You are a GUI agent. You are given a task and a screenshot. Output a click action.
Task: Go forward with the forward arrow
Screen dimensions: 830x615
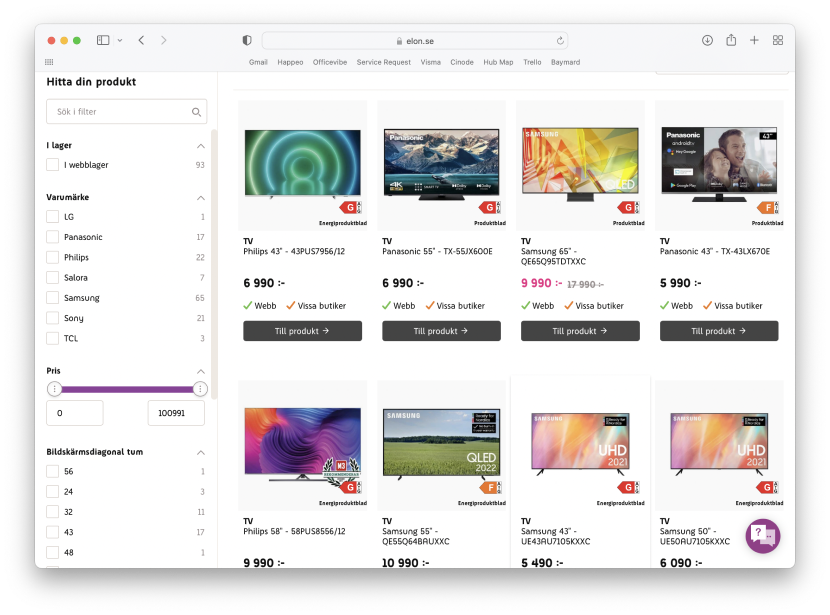point(164,40)
